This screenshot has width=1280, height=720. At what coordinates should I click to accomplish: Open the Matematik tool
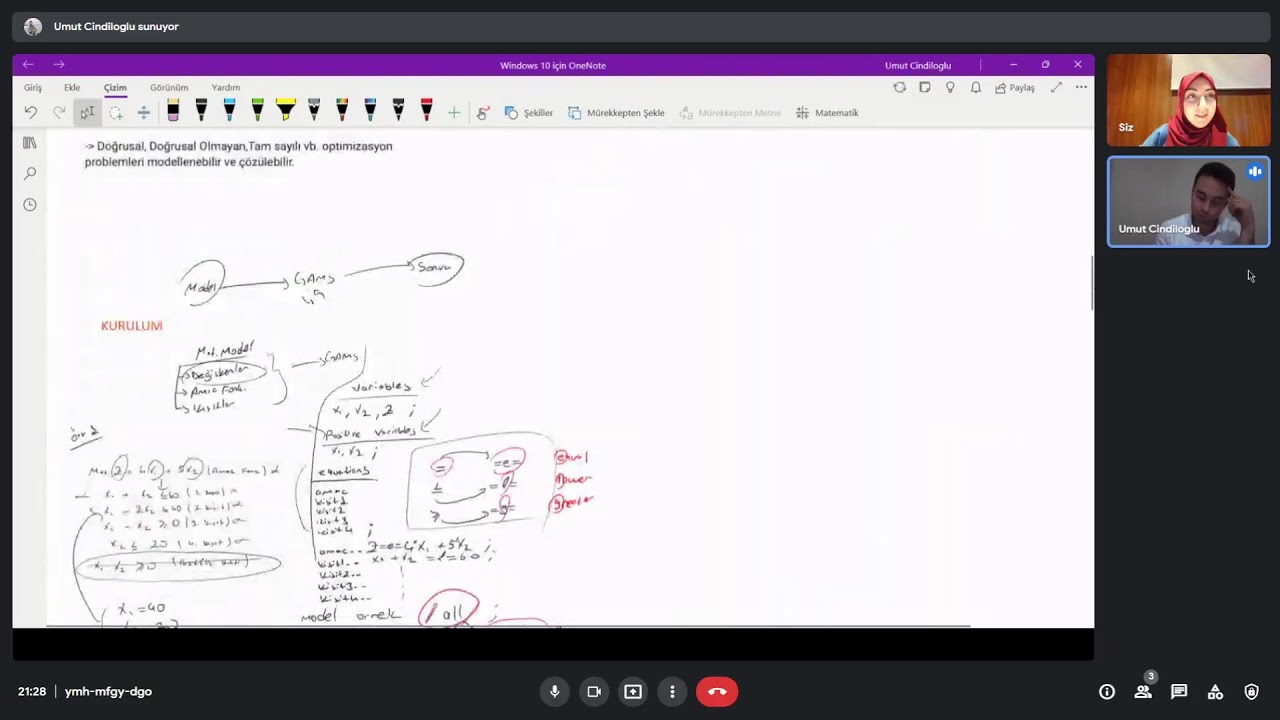click(x=827, y=113)
